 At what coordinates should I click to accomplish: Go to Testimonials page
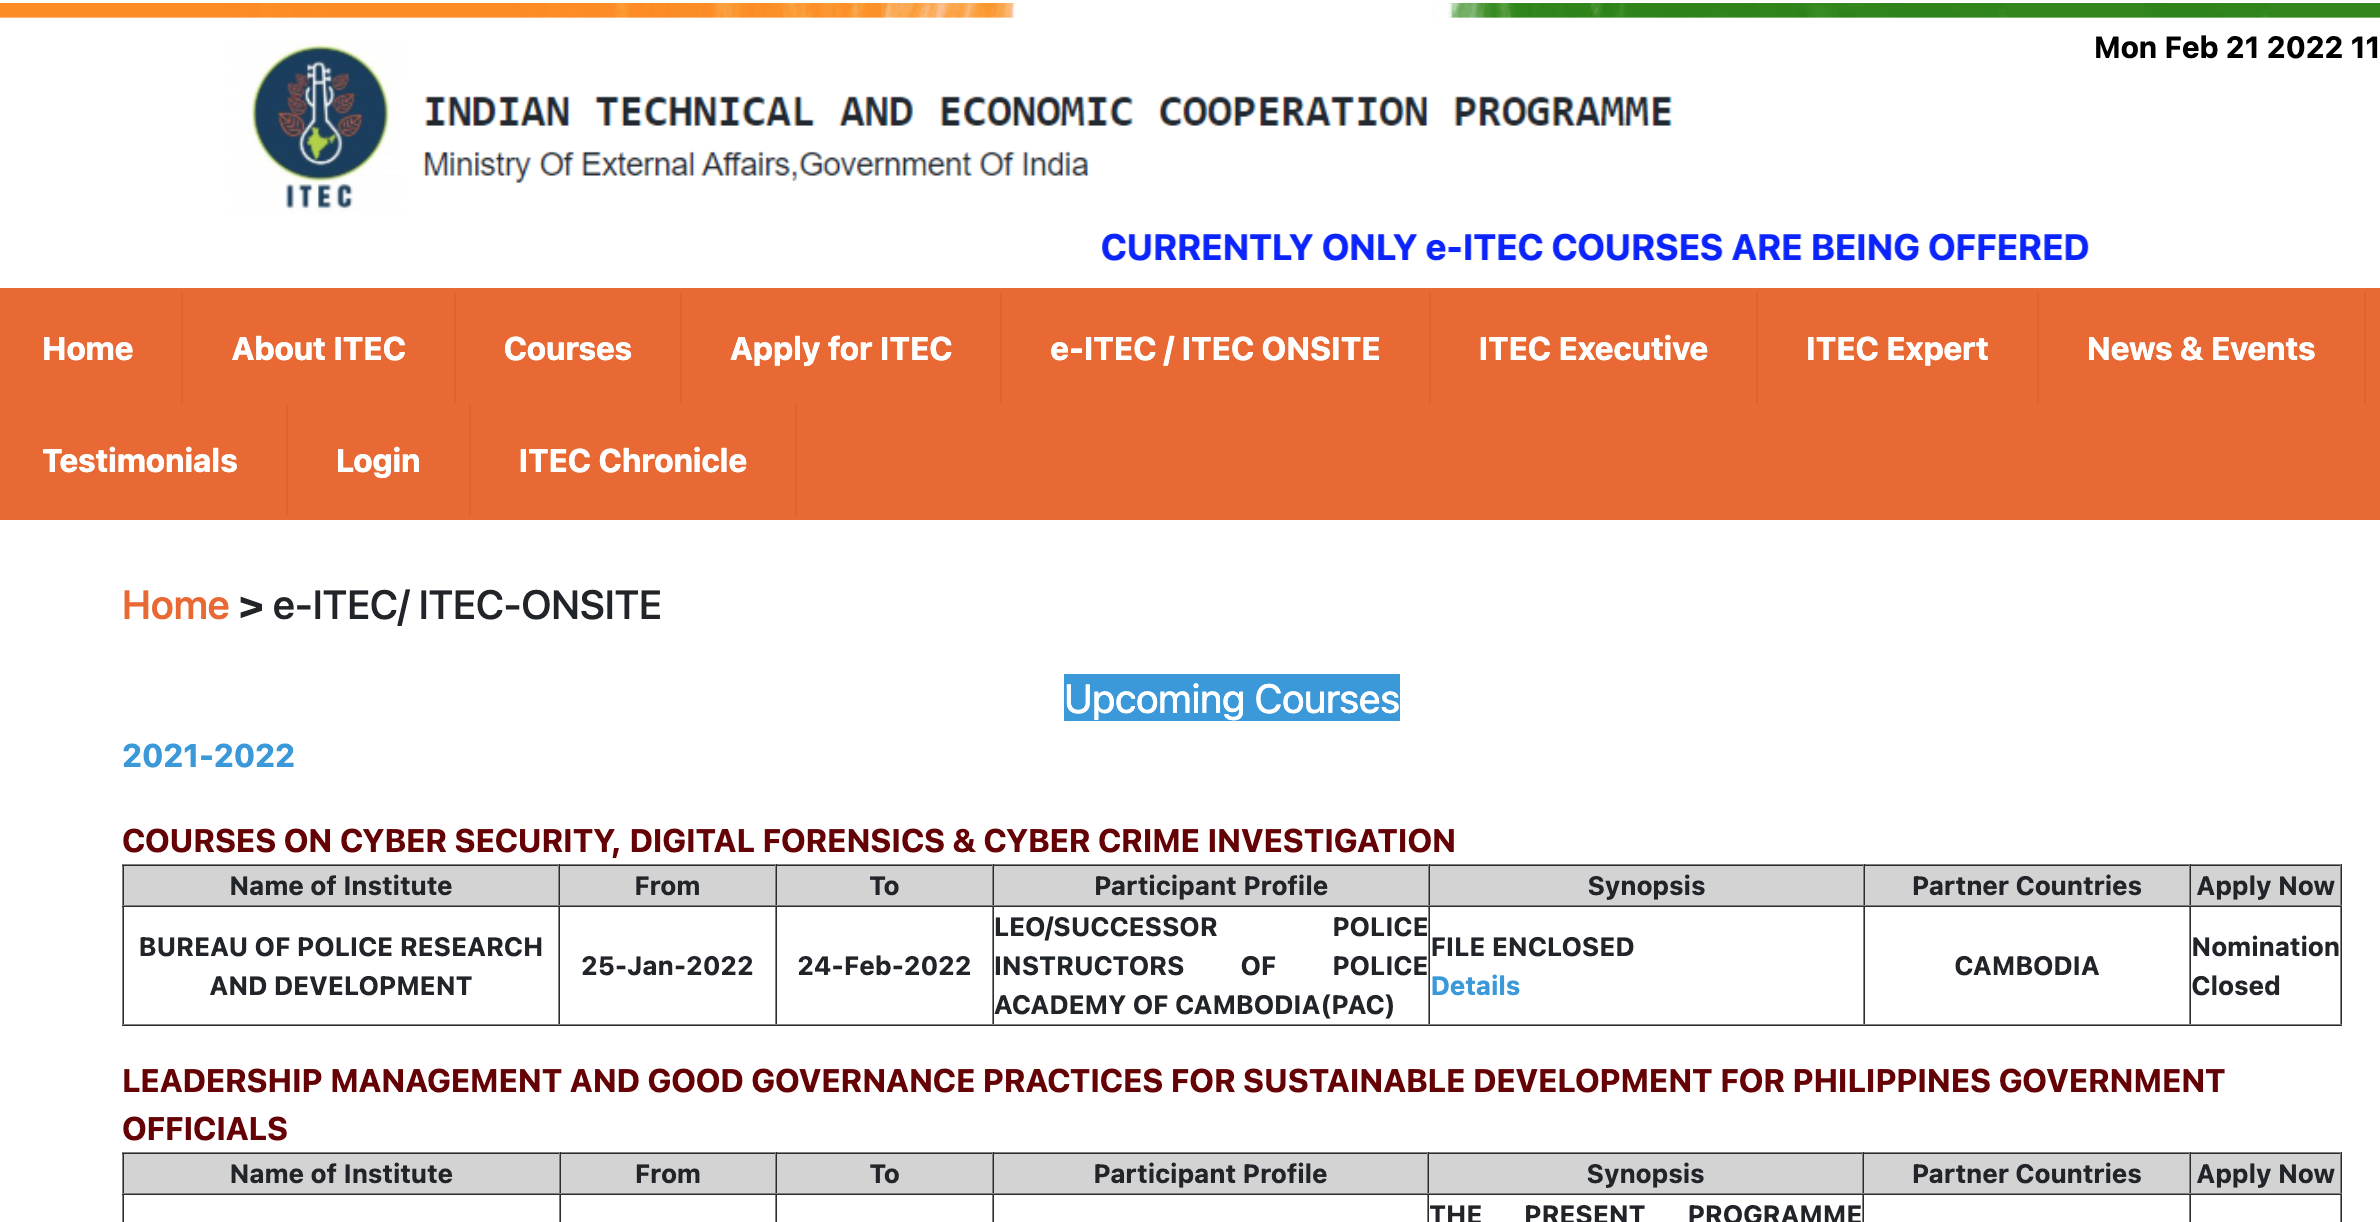pyautogui.click(x=140, y=460)
